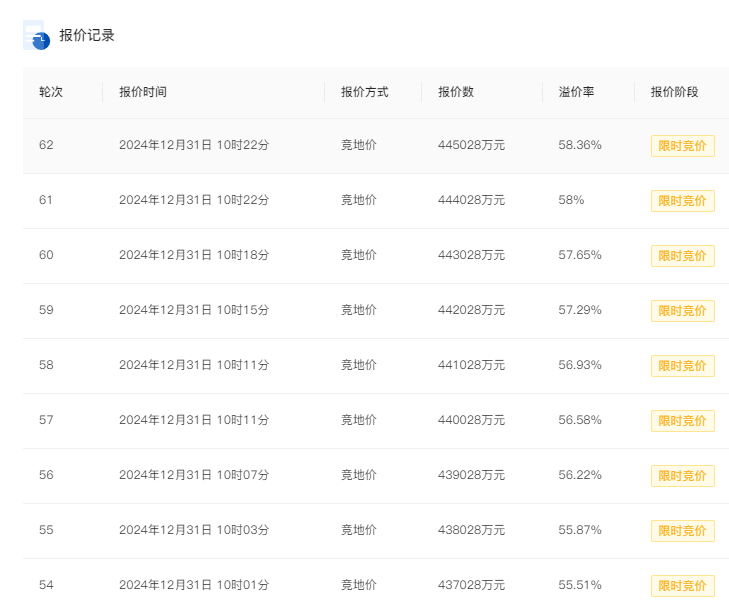
Task: Click the 报价数 column header
Action: pyautogui.click(x=456, y=92)
